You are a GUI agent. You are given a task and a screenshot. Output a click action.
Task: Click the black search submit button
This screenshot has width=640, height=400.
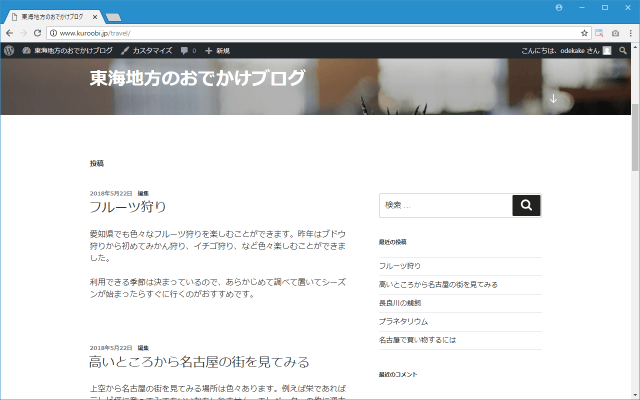(x=527, y=205)
